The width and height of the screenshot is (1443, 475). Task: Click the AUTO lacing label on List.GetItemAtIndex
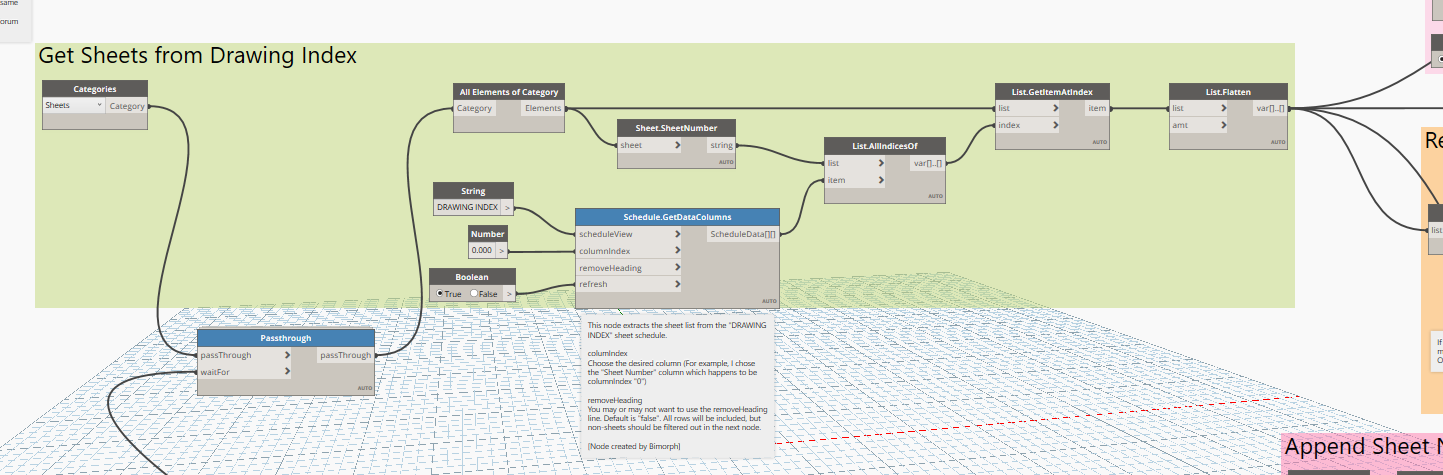1099,142
